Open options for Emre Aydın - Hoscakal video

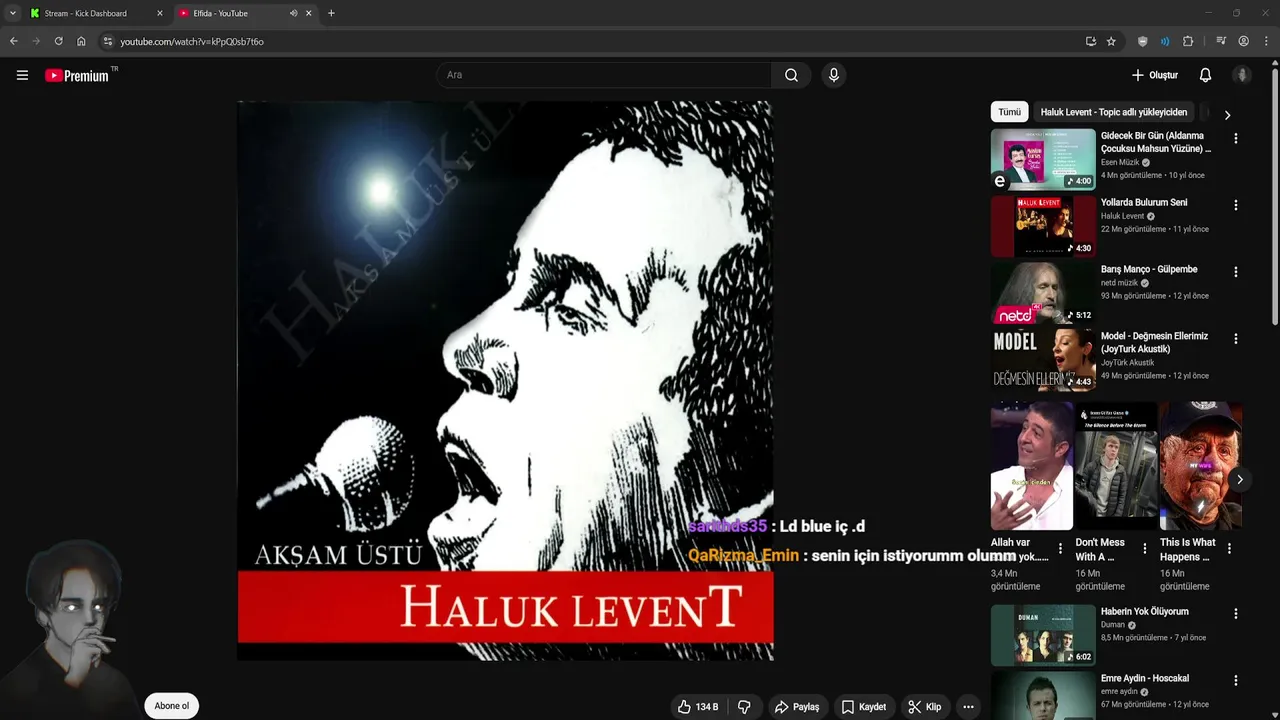tap(1236, 681)
